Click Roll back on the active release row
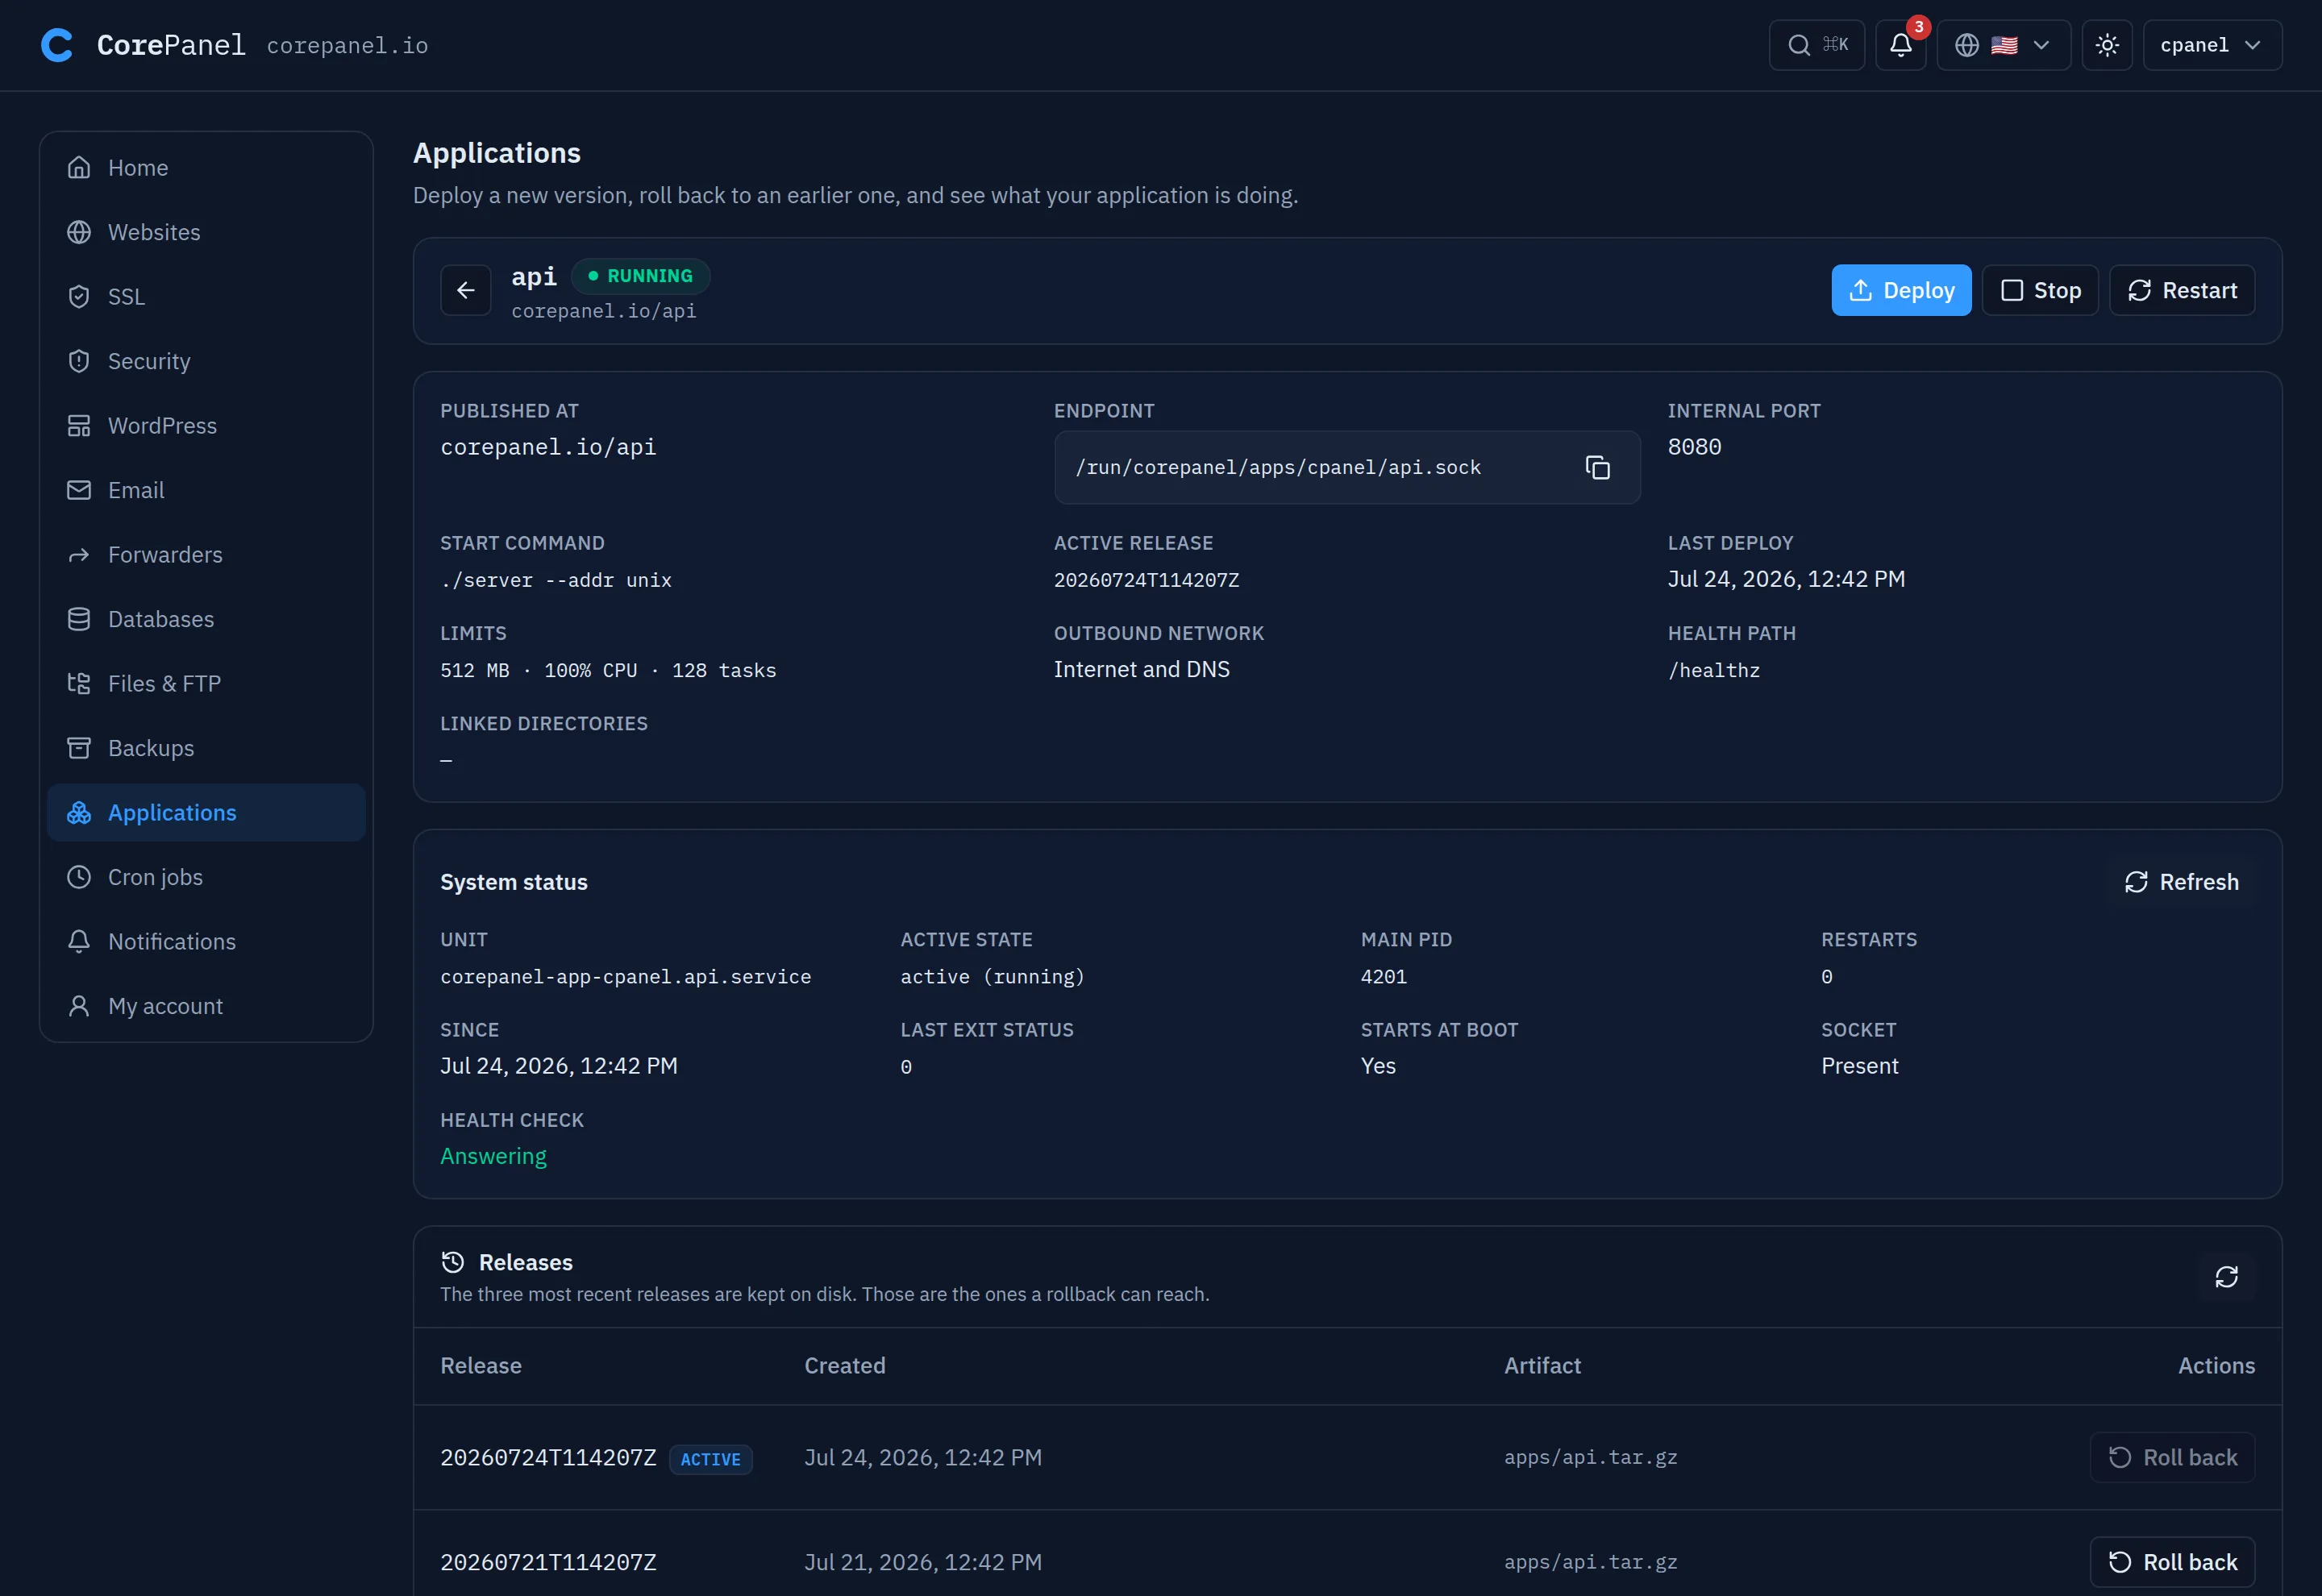 click(2171, 1458)
